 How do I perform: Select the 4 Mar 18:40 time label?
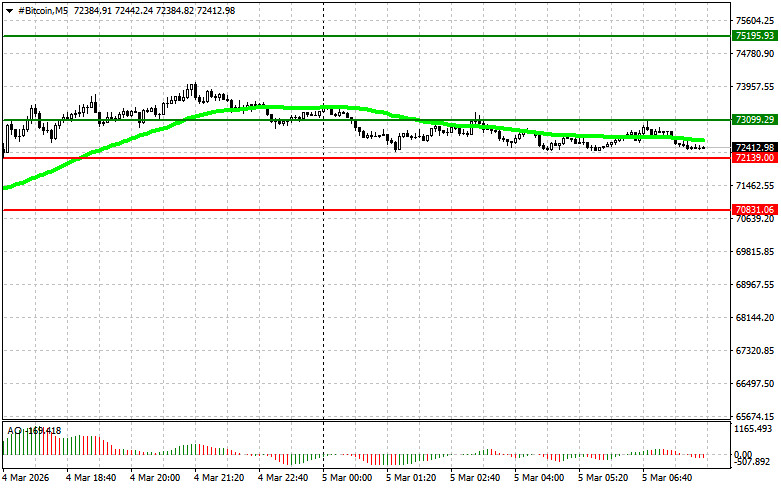[x=91, y=478]
